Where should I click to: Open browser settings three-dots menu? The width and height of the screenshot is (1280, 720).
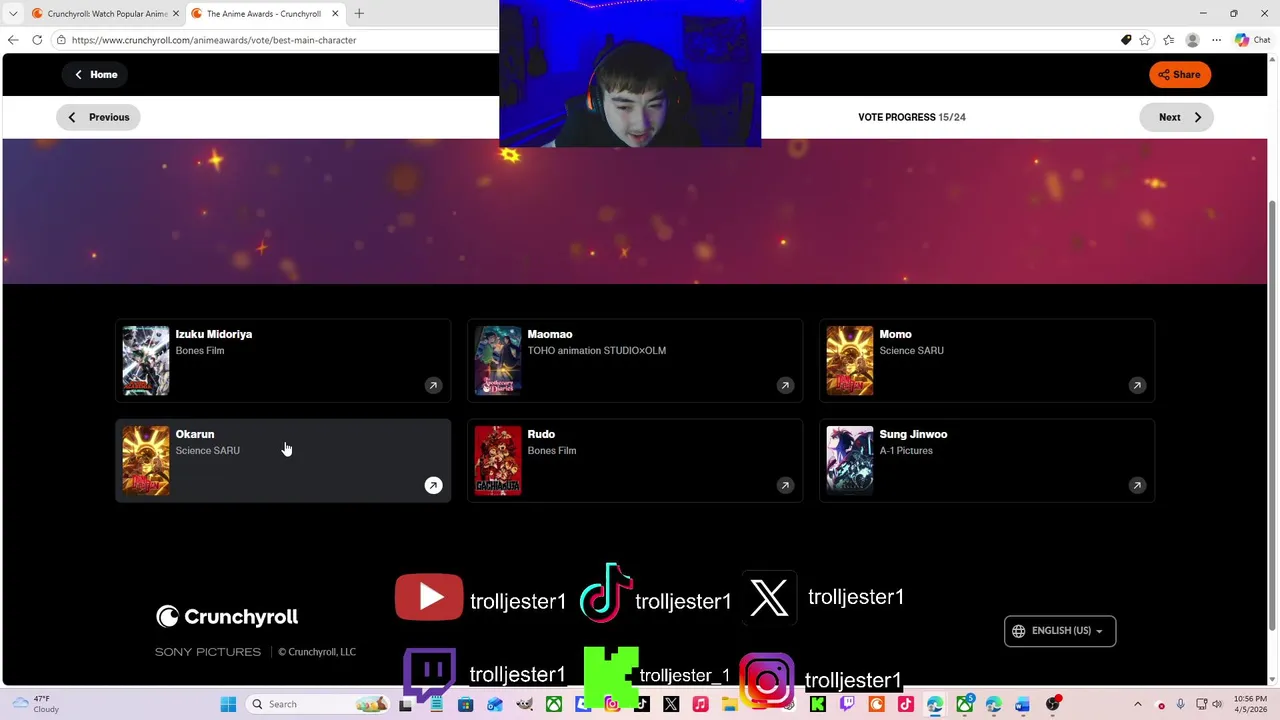point(1216,40)
